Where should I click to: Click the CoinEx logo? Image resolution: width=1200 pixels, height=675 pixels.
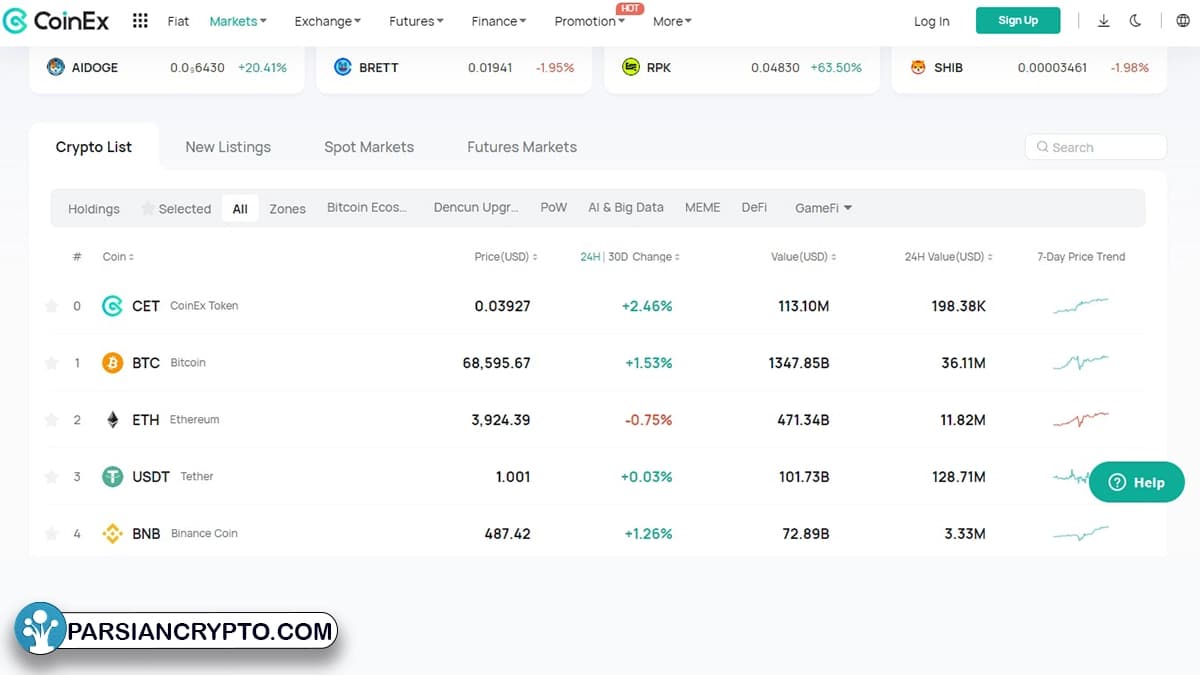pyautogui.click(x=56, y=21)
